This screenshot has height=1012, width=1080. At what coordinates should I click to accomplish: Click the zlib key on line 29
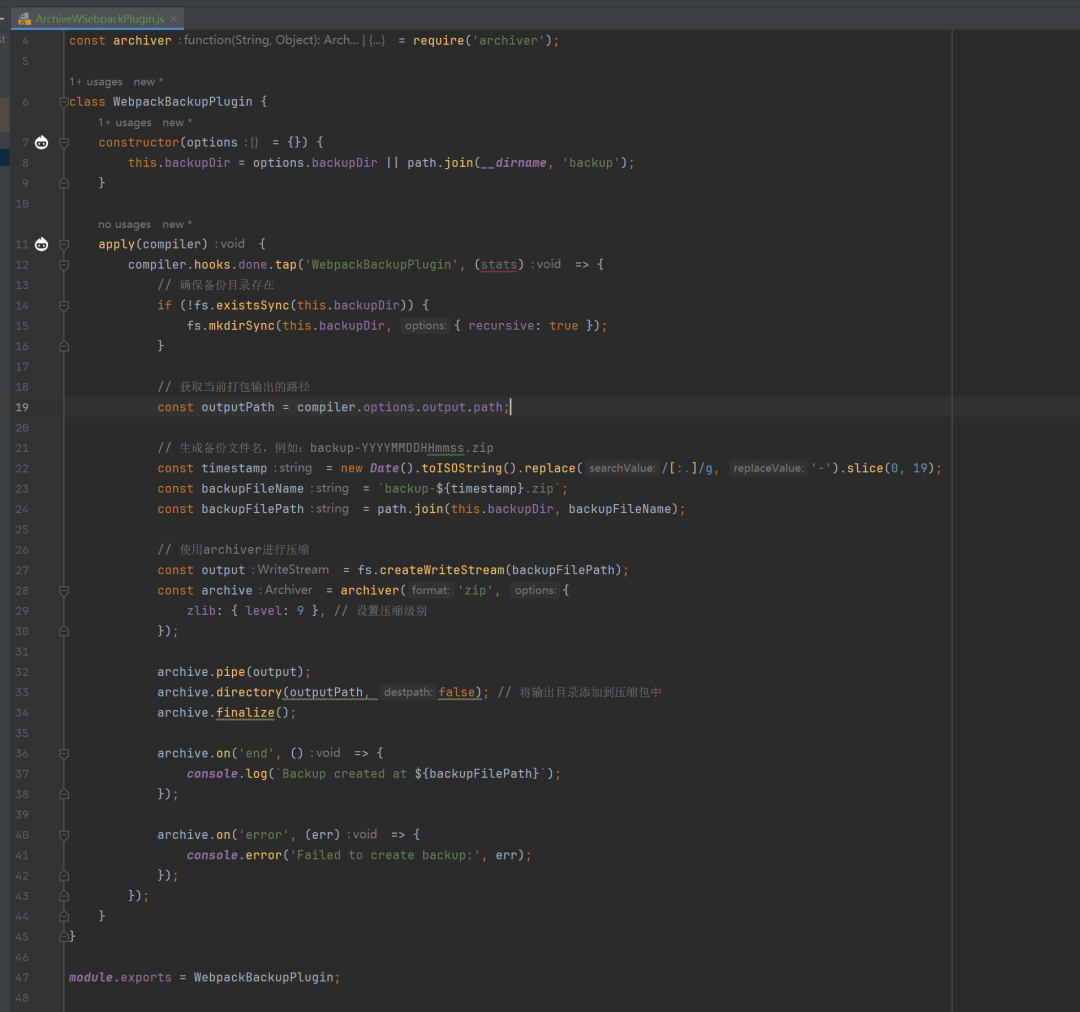point(201,611)
